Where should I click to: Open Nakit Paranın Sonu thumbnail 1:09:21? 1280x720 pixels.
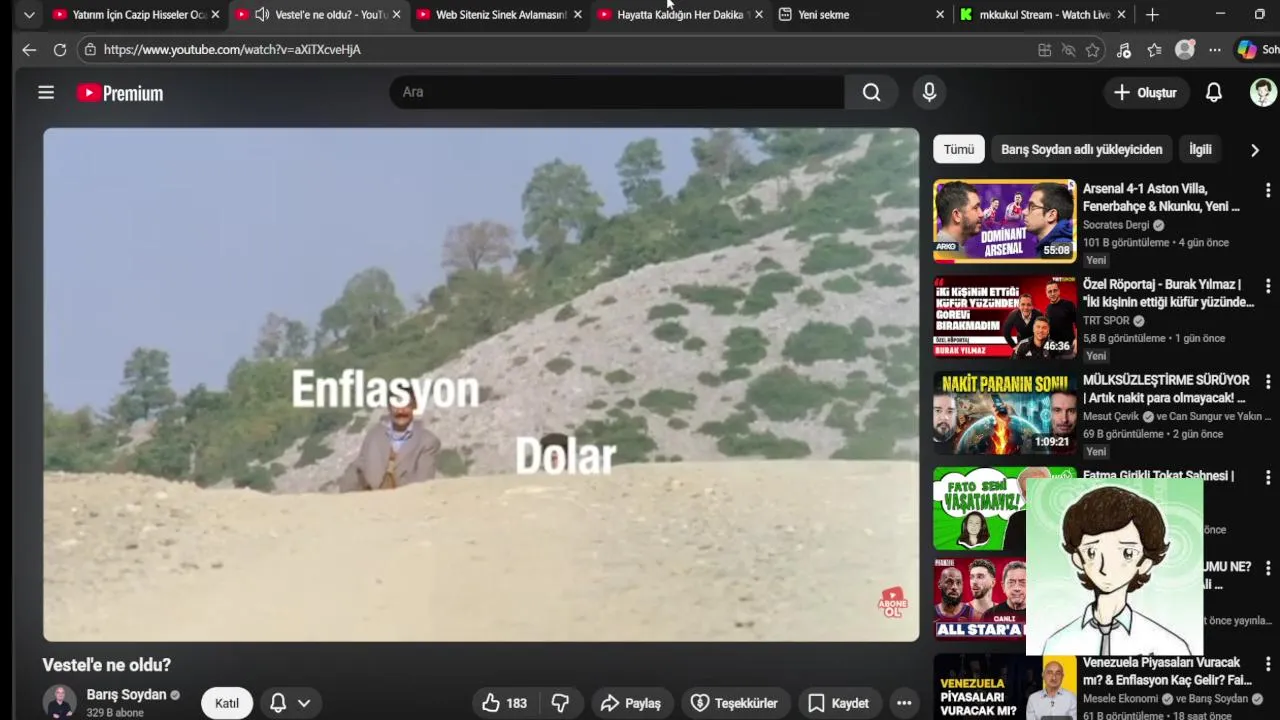coord(1004,412)
